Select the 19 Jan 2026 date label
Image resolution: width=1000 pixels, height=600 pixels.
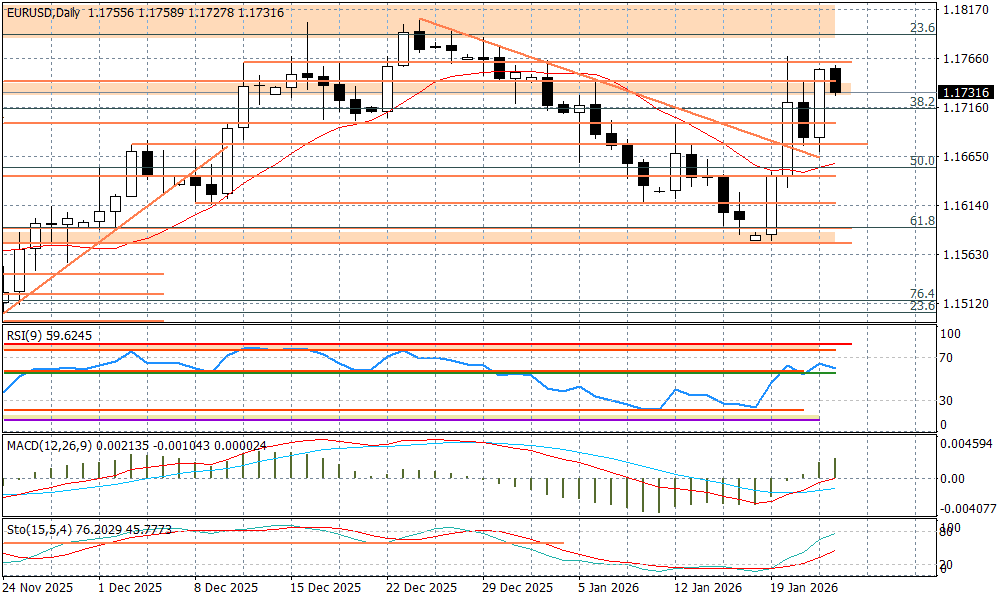[x=802, y=588]
